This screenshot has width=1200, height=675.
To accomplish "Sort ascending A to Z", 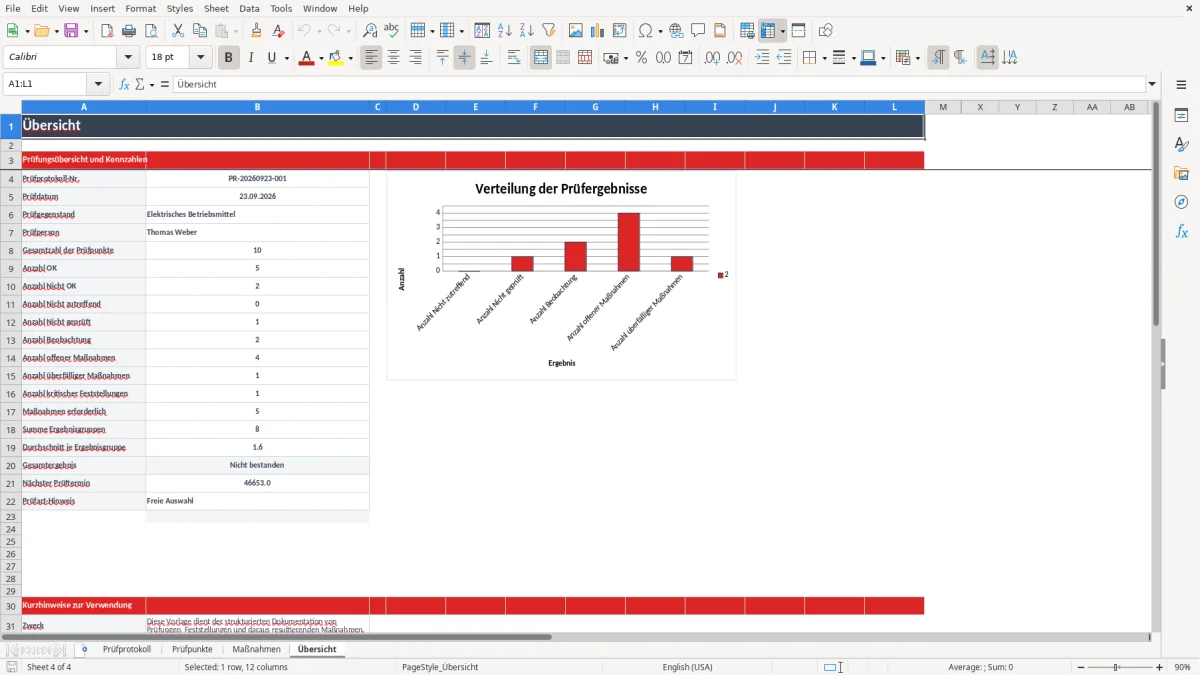I will point(504,31).
